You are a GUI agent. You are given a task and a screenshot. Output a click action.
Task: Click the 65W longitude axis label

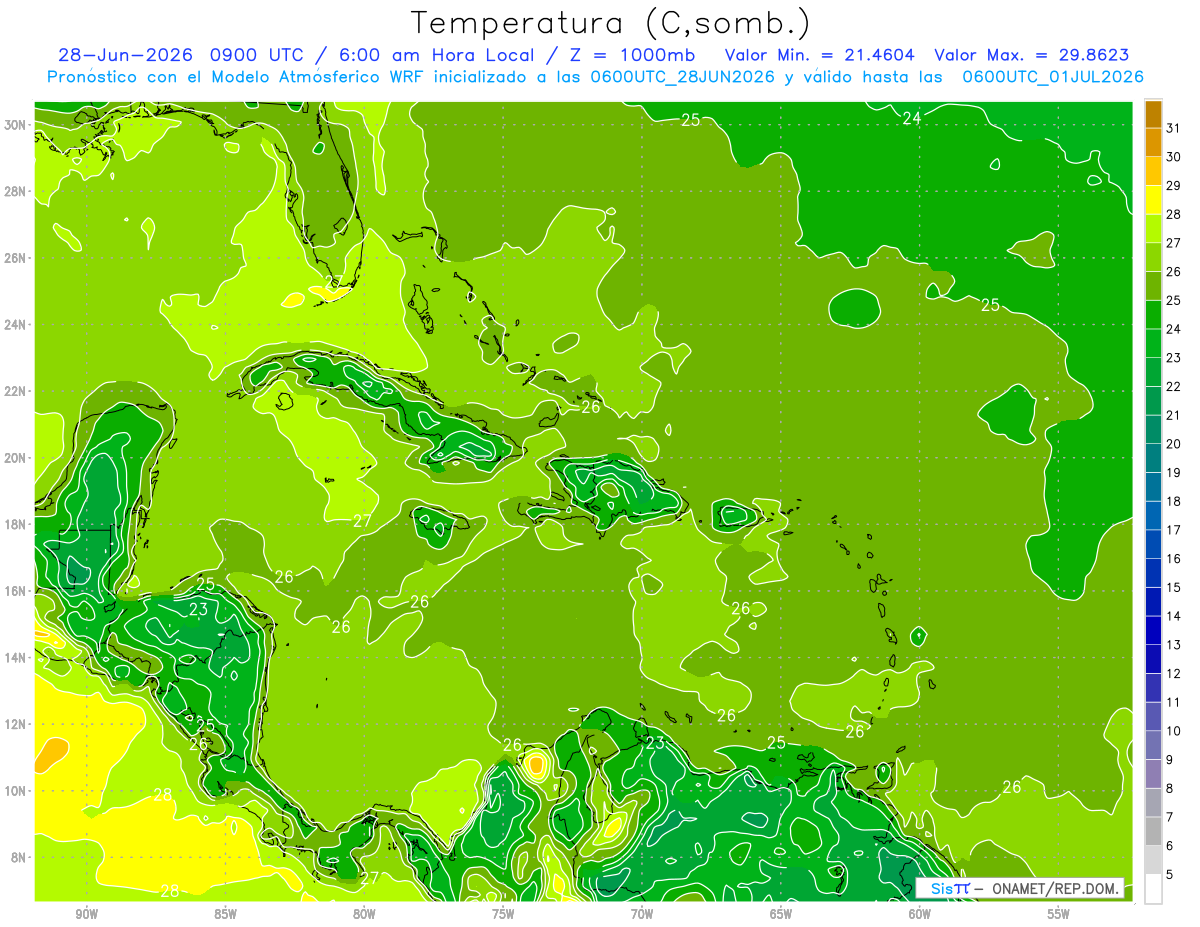pyautogui.click(x=781, y=914)
